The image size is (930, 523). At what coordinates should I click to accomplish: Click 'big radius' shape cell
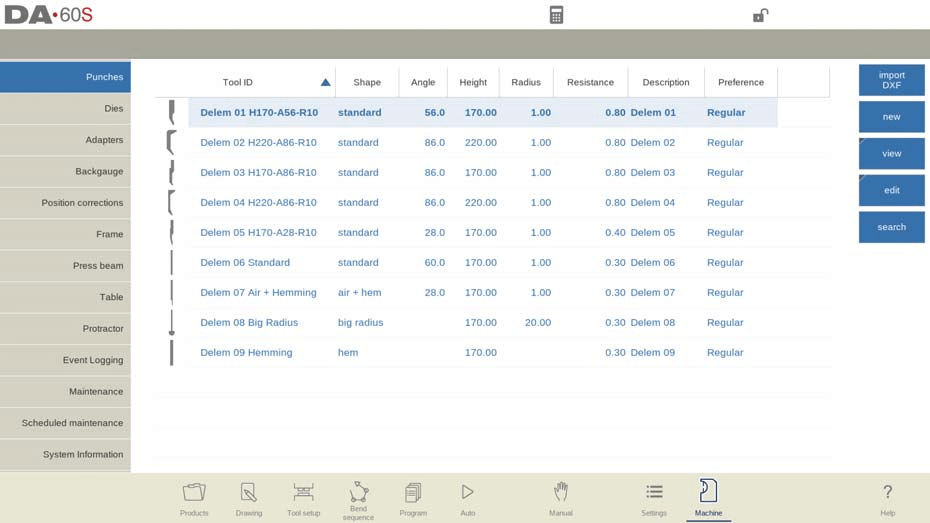[x=361, y=323]
